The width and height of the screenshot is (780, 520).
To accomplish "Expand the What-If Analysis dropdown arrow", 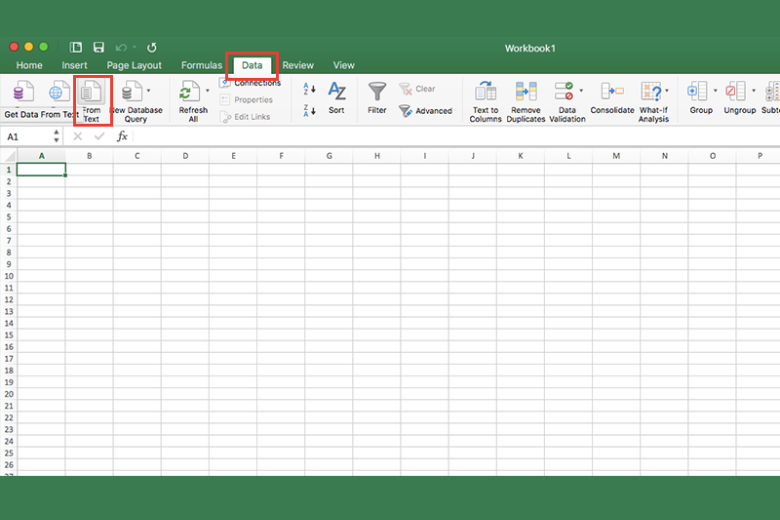I will [667, 91].
